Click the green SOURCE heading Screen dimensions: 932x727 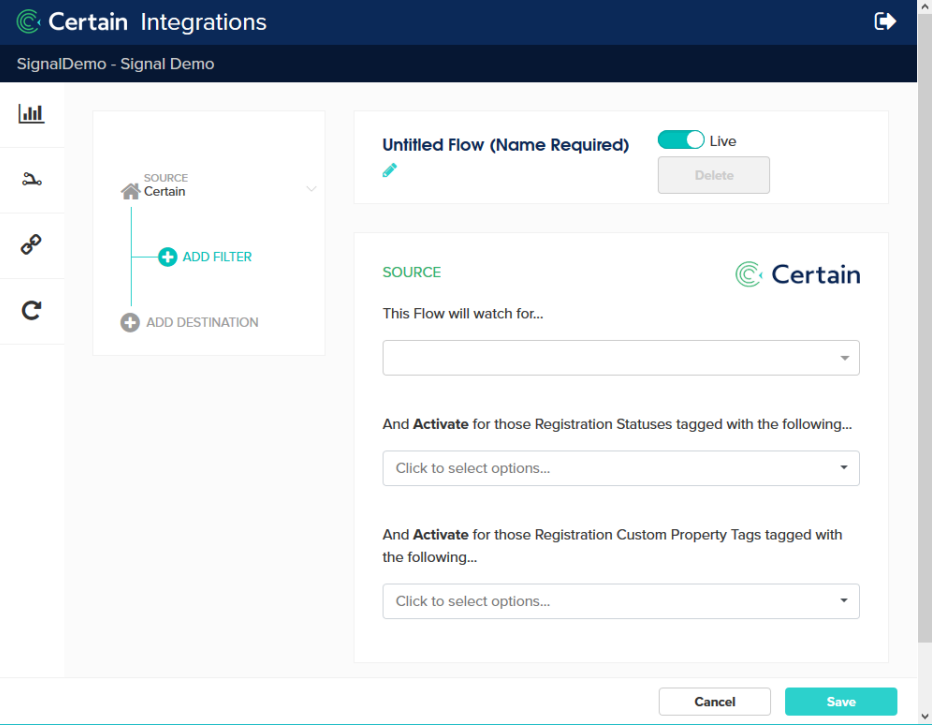point(411,272)
